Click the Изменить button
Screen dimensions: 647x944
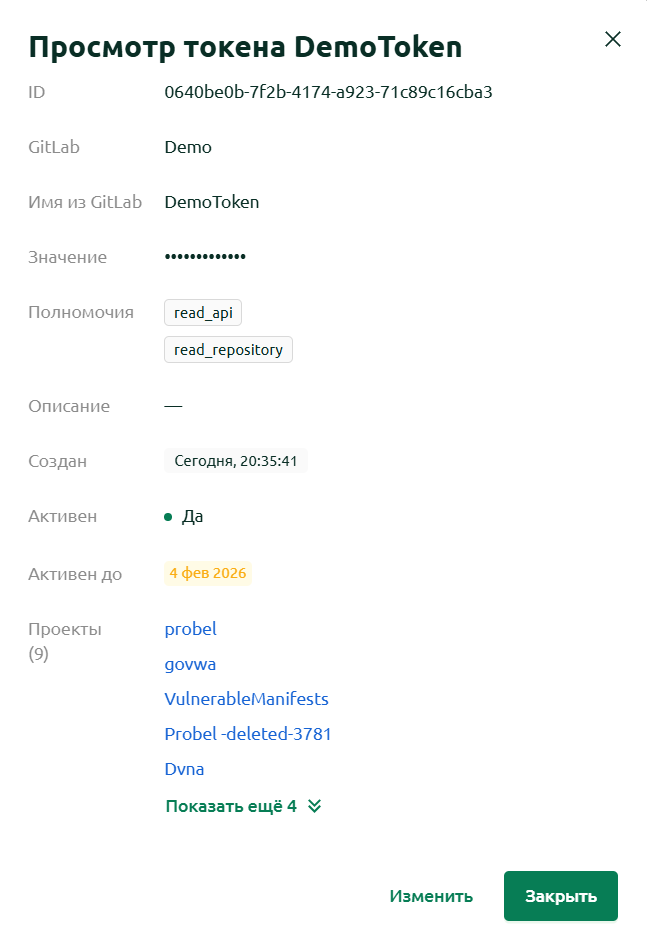(x=431, y=896)
